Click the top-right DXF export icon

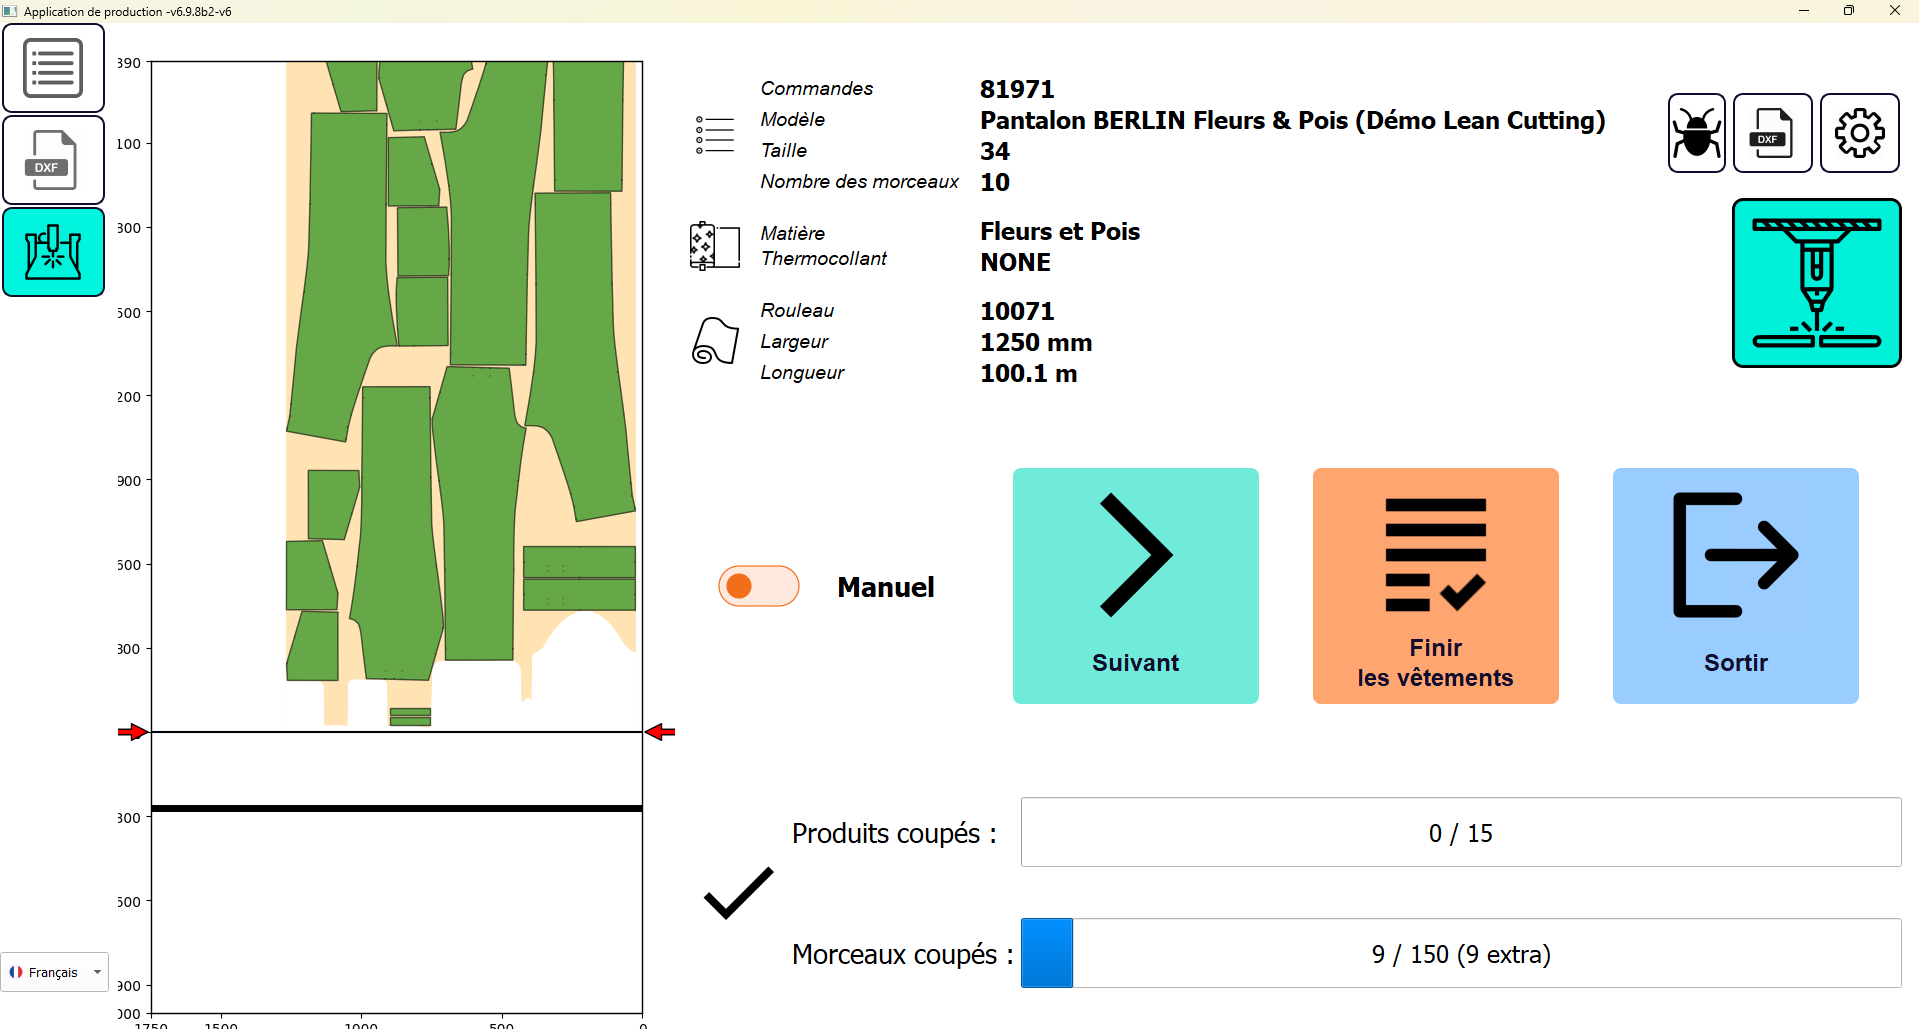pyautogui.click(x=1772, y=133)
